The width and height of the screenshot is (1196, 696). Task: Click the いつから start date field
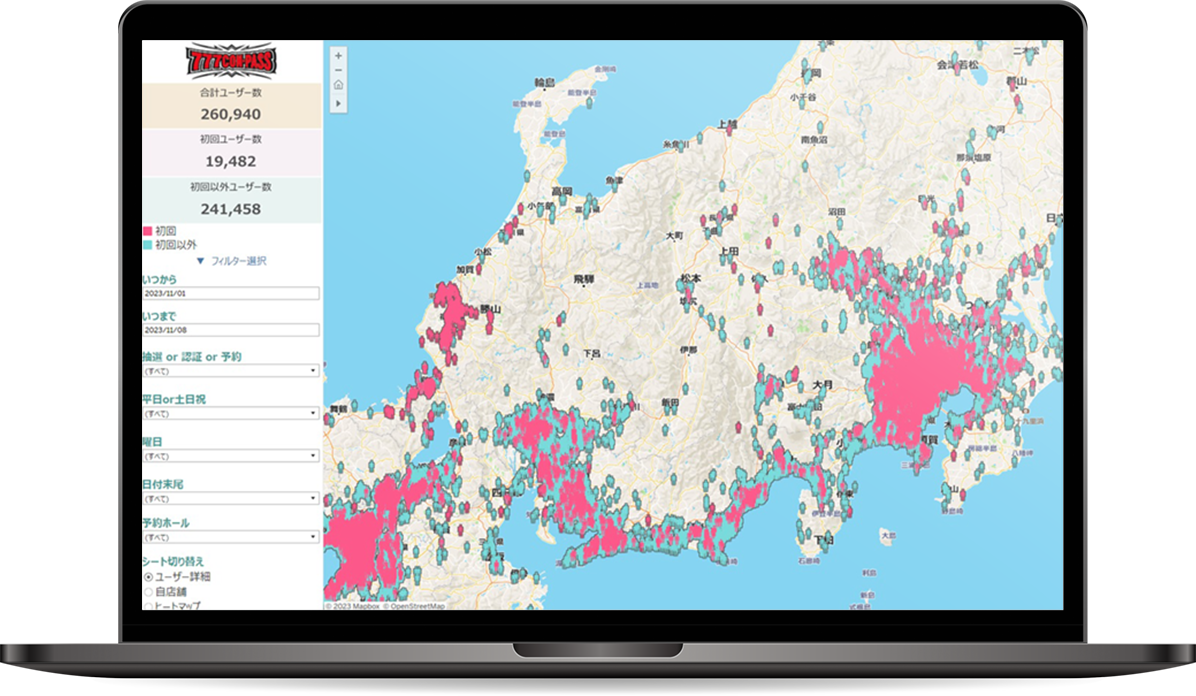[231, 294]
